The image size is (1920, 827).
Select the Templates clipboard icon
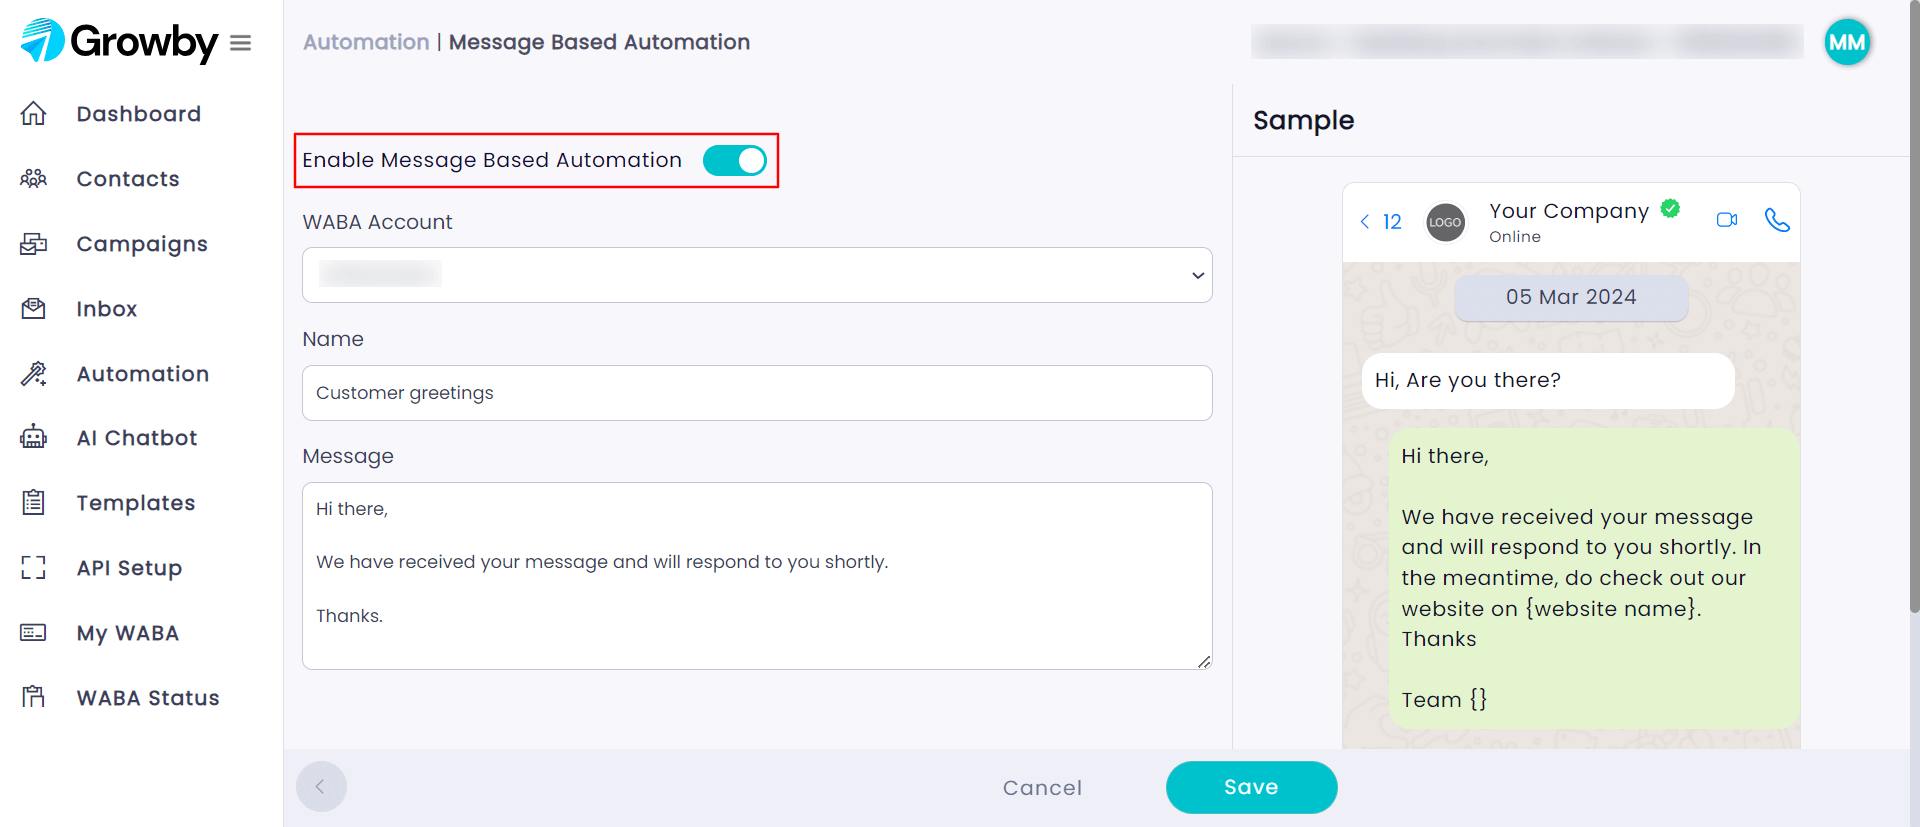point(34,503)
